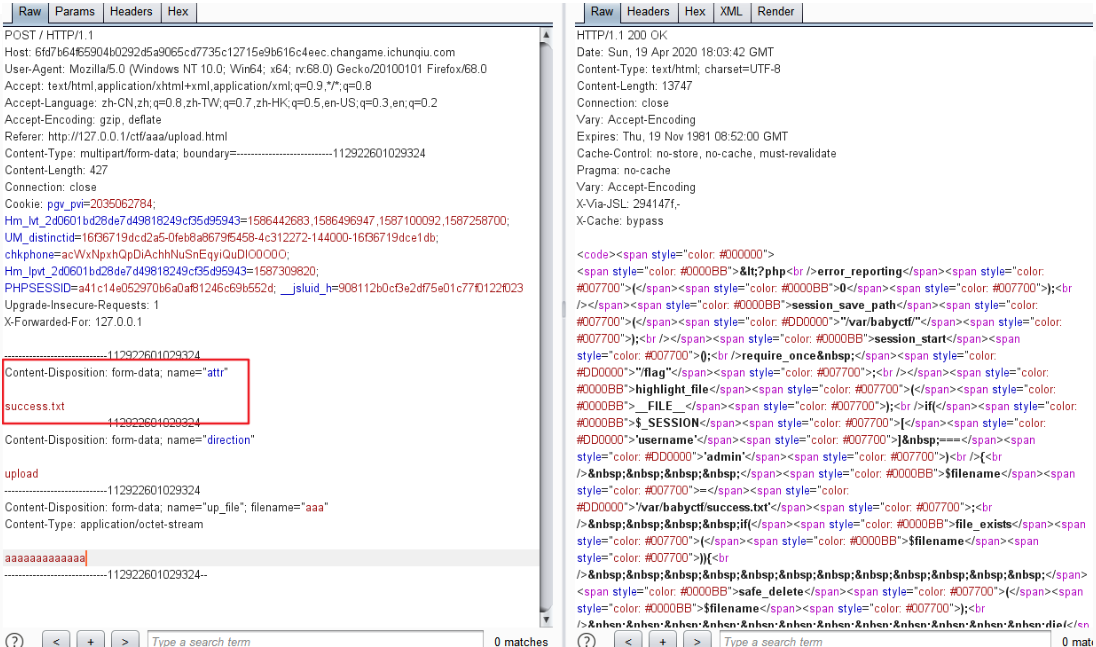1096x647 pixels.
Task: Open help icon in request search bar
Action: (14, 640)
